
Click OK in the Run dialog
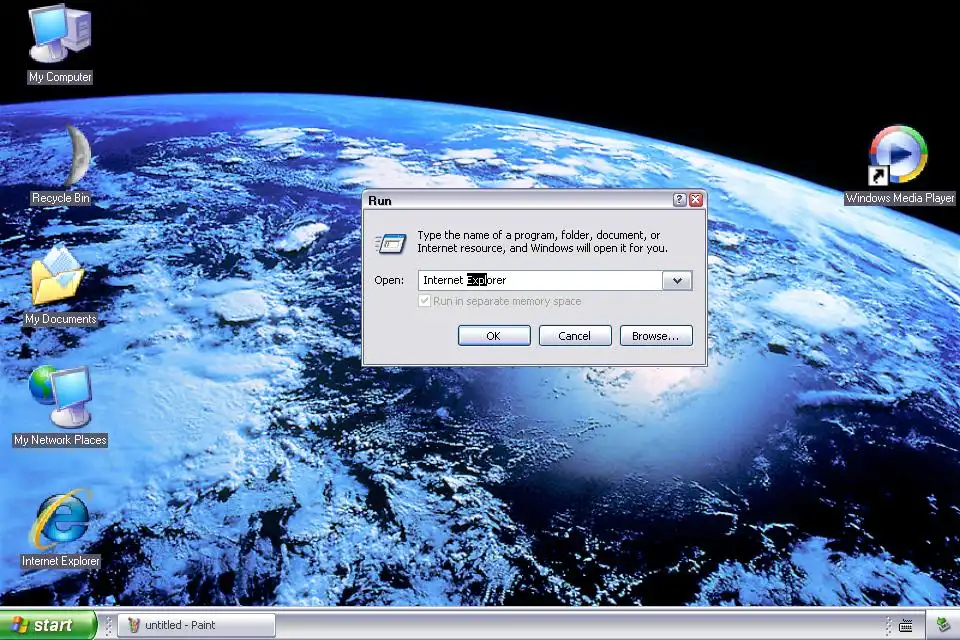point(494,336)
